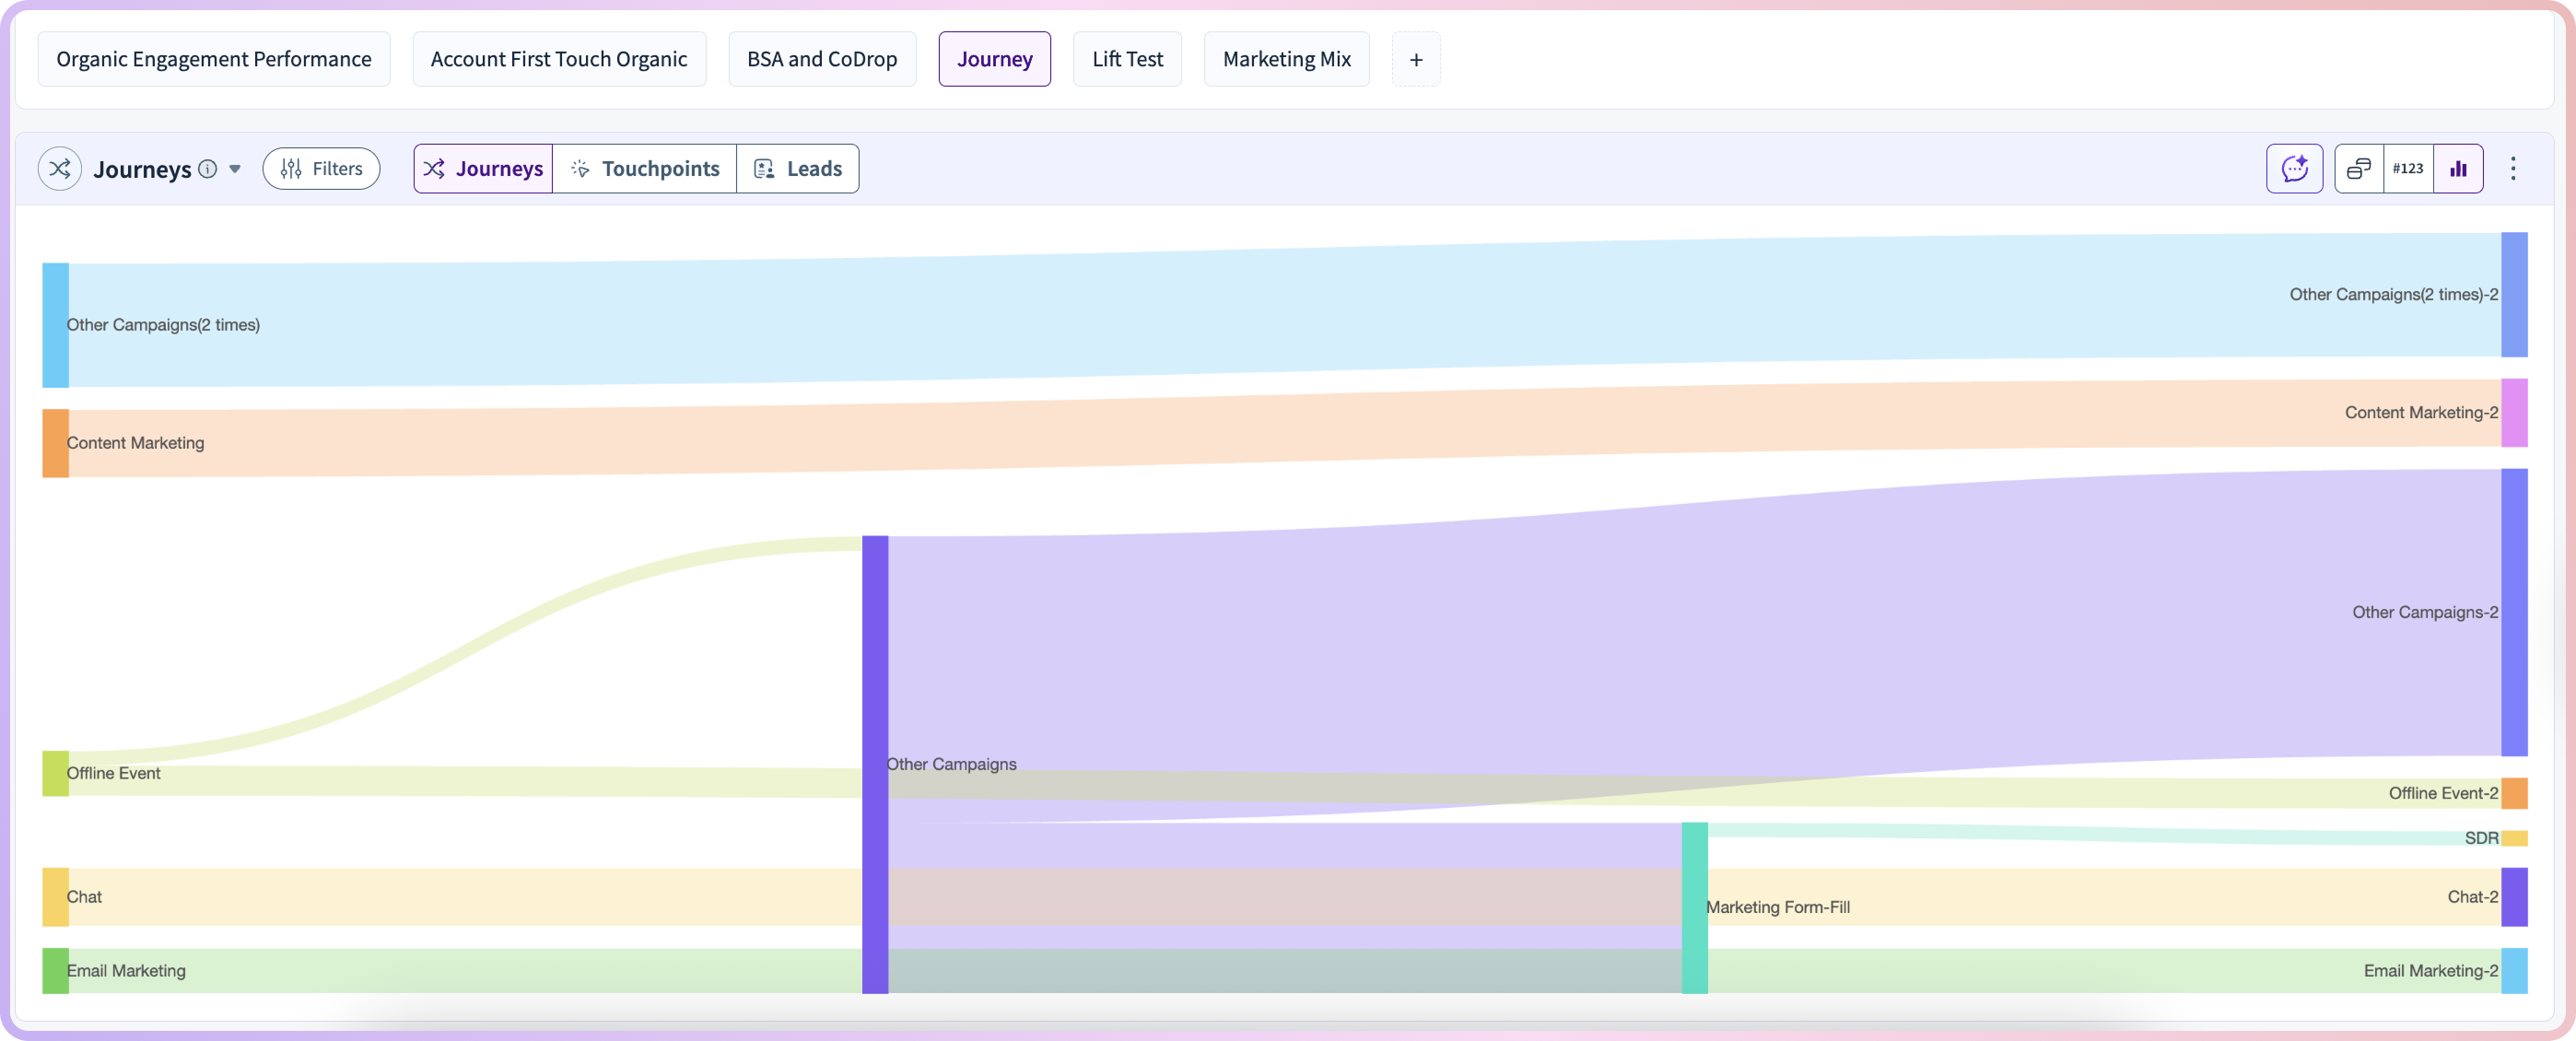Viewport: 2576px width, 1041px height.
Task: Click the stacked cards view icon
Action: click(x=2359, y=168)
